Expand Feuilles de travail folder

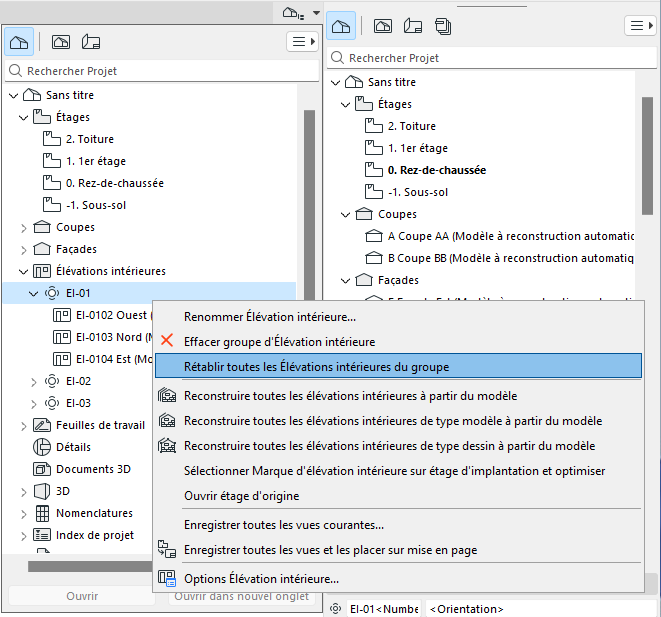coord(24,426)
